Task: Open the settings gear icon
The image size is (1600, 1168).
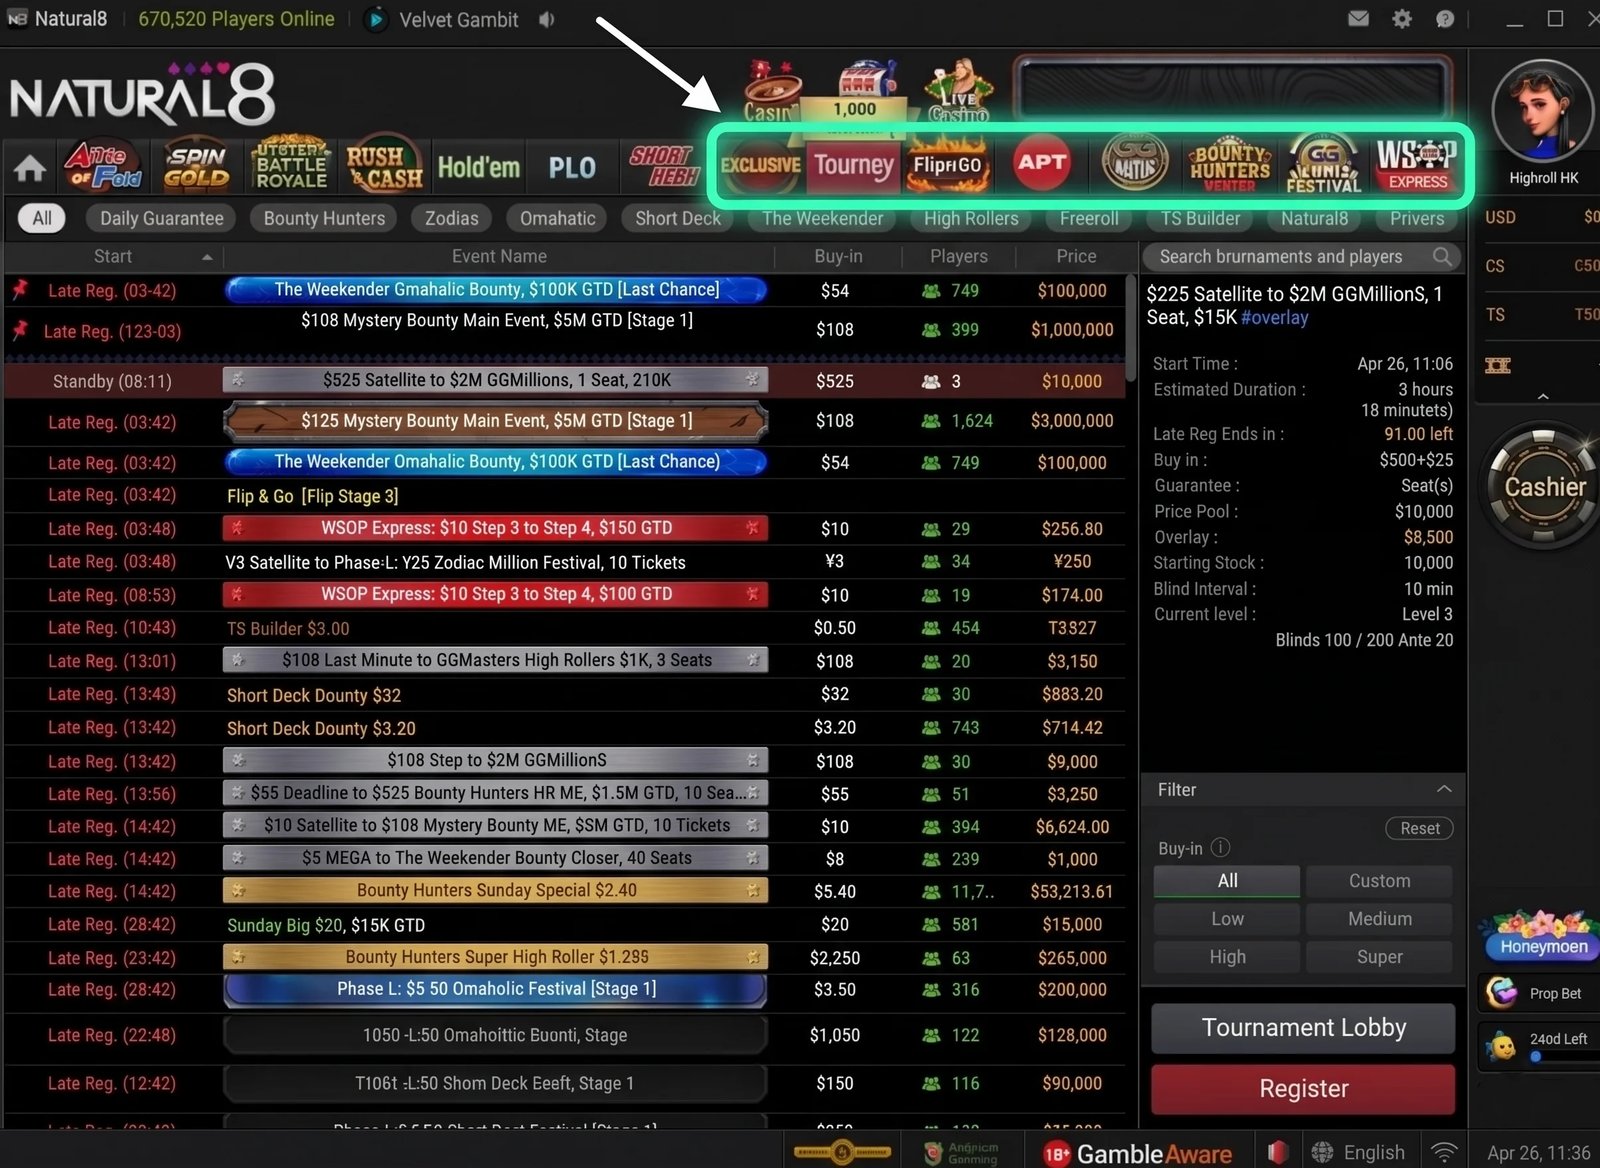Action: 1402,18
